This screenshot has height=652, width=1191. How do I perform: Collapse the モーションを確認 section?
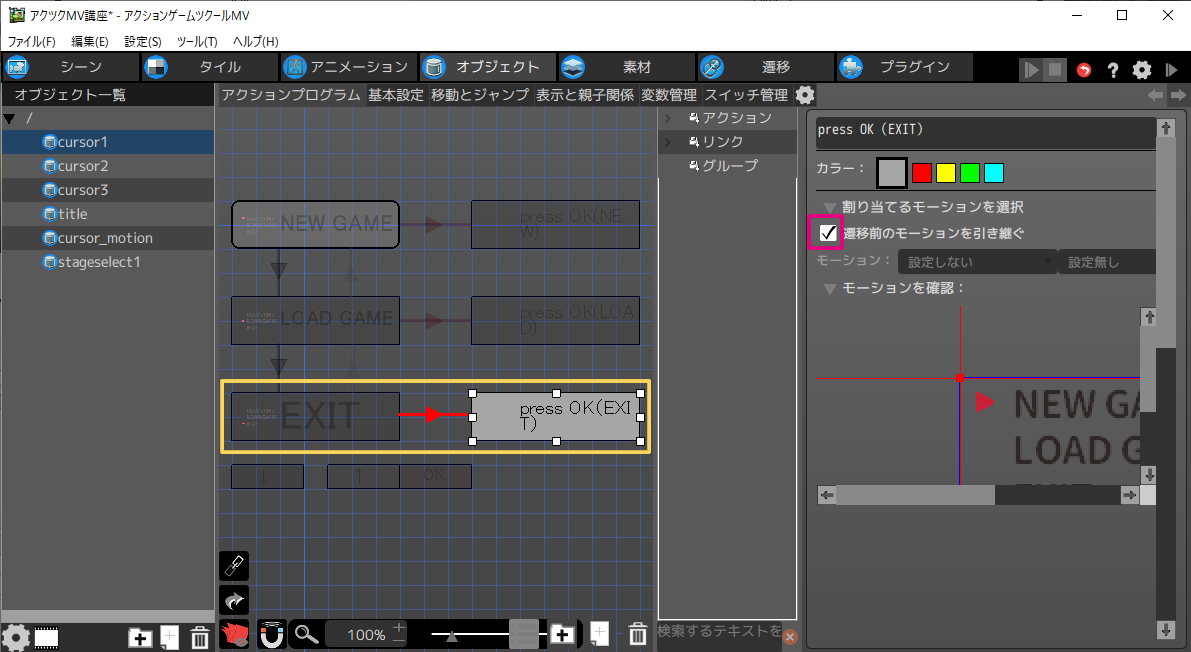pos(829,288)
